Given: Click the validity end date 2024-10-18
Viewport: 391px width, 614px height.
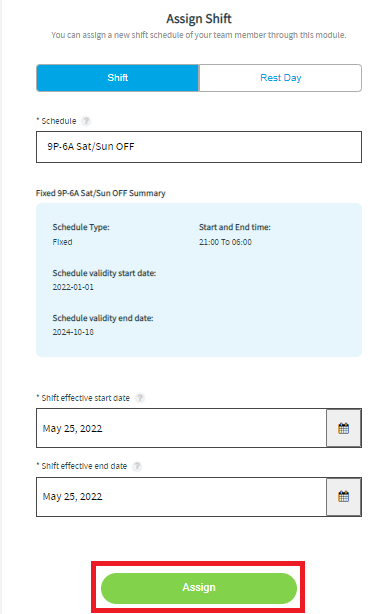Looking at the screenshot, I should click(73, 332).
